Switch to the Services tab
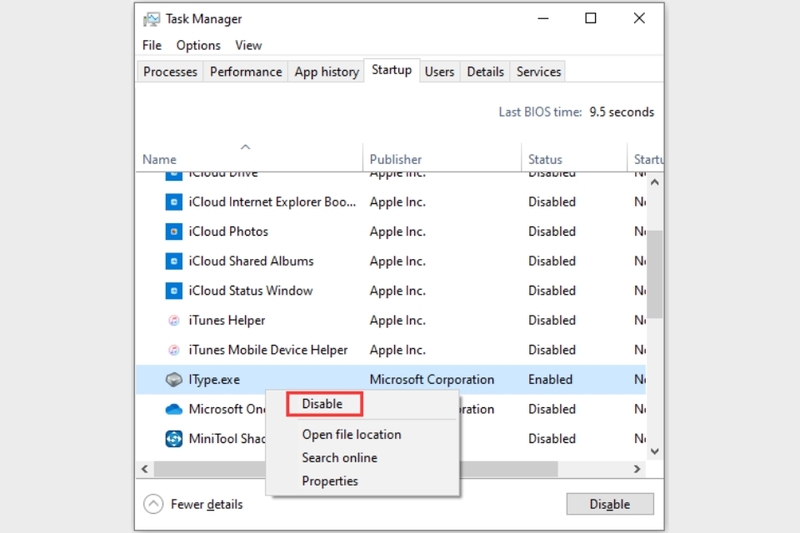800x533 pixels. click(x=539, y=72)
